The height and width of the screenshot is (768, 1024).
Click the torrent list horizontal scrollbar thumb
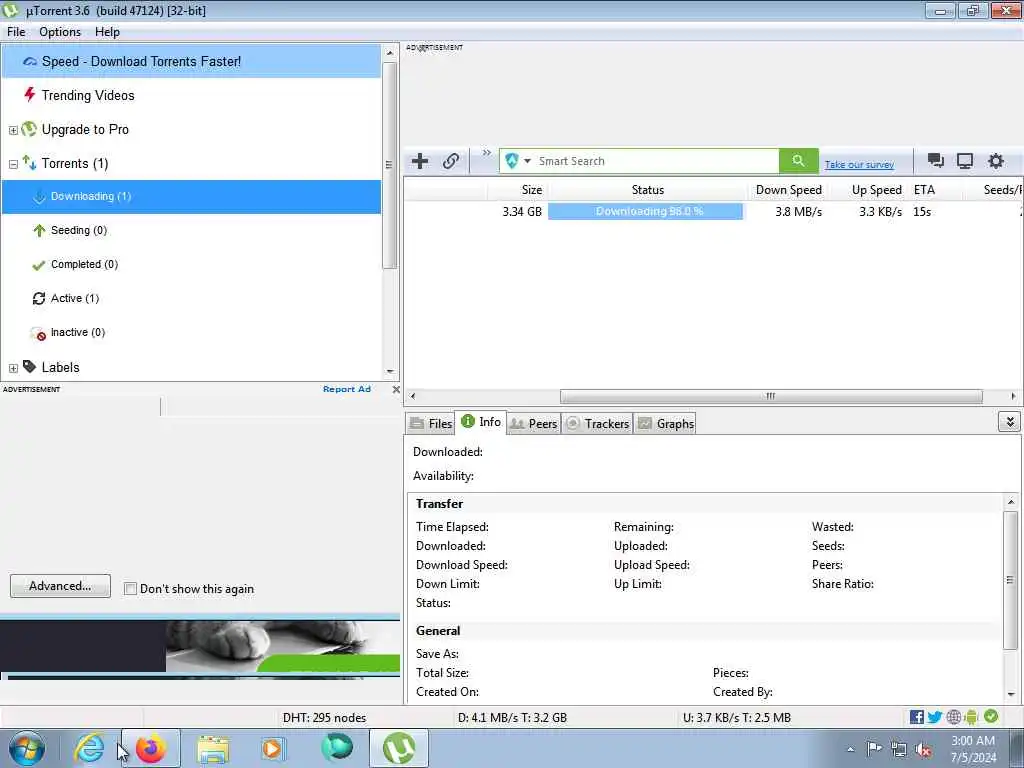pyautogui.click(x=771, y=396)
